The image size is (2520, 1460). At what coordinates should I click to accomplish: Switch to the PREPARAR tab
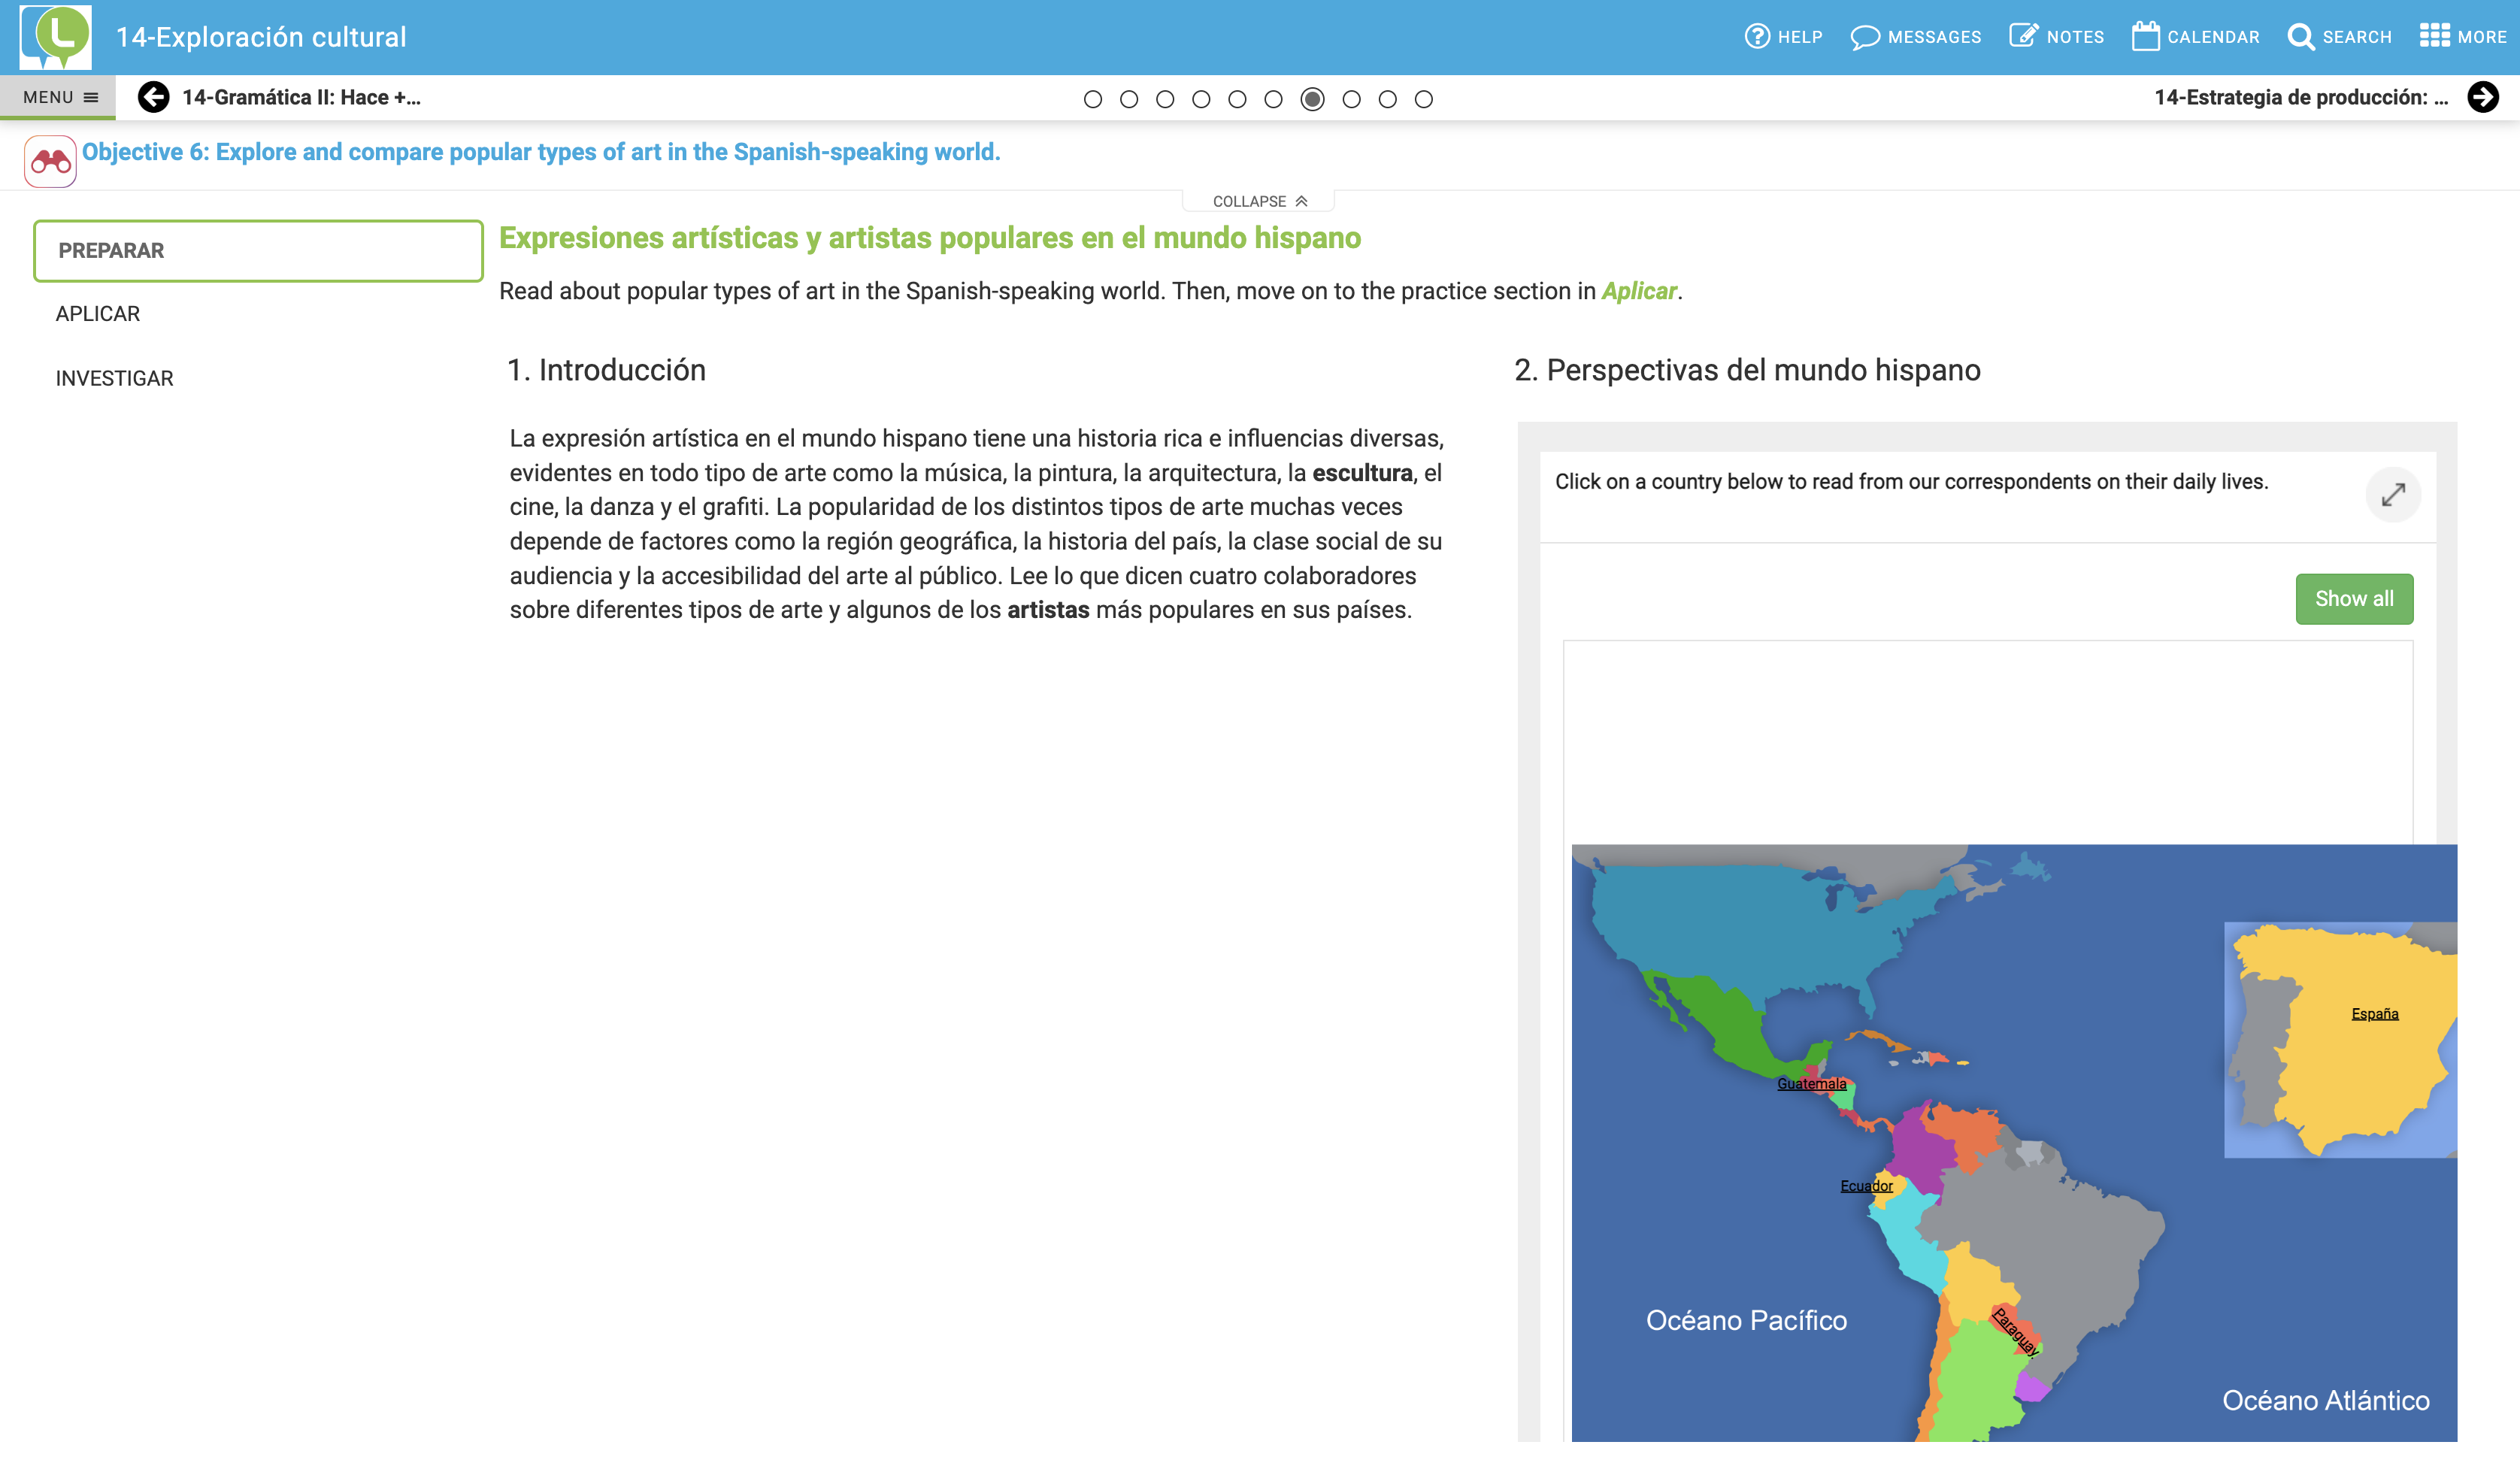point(258,251)
